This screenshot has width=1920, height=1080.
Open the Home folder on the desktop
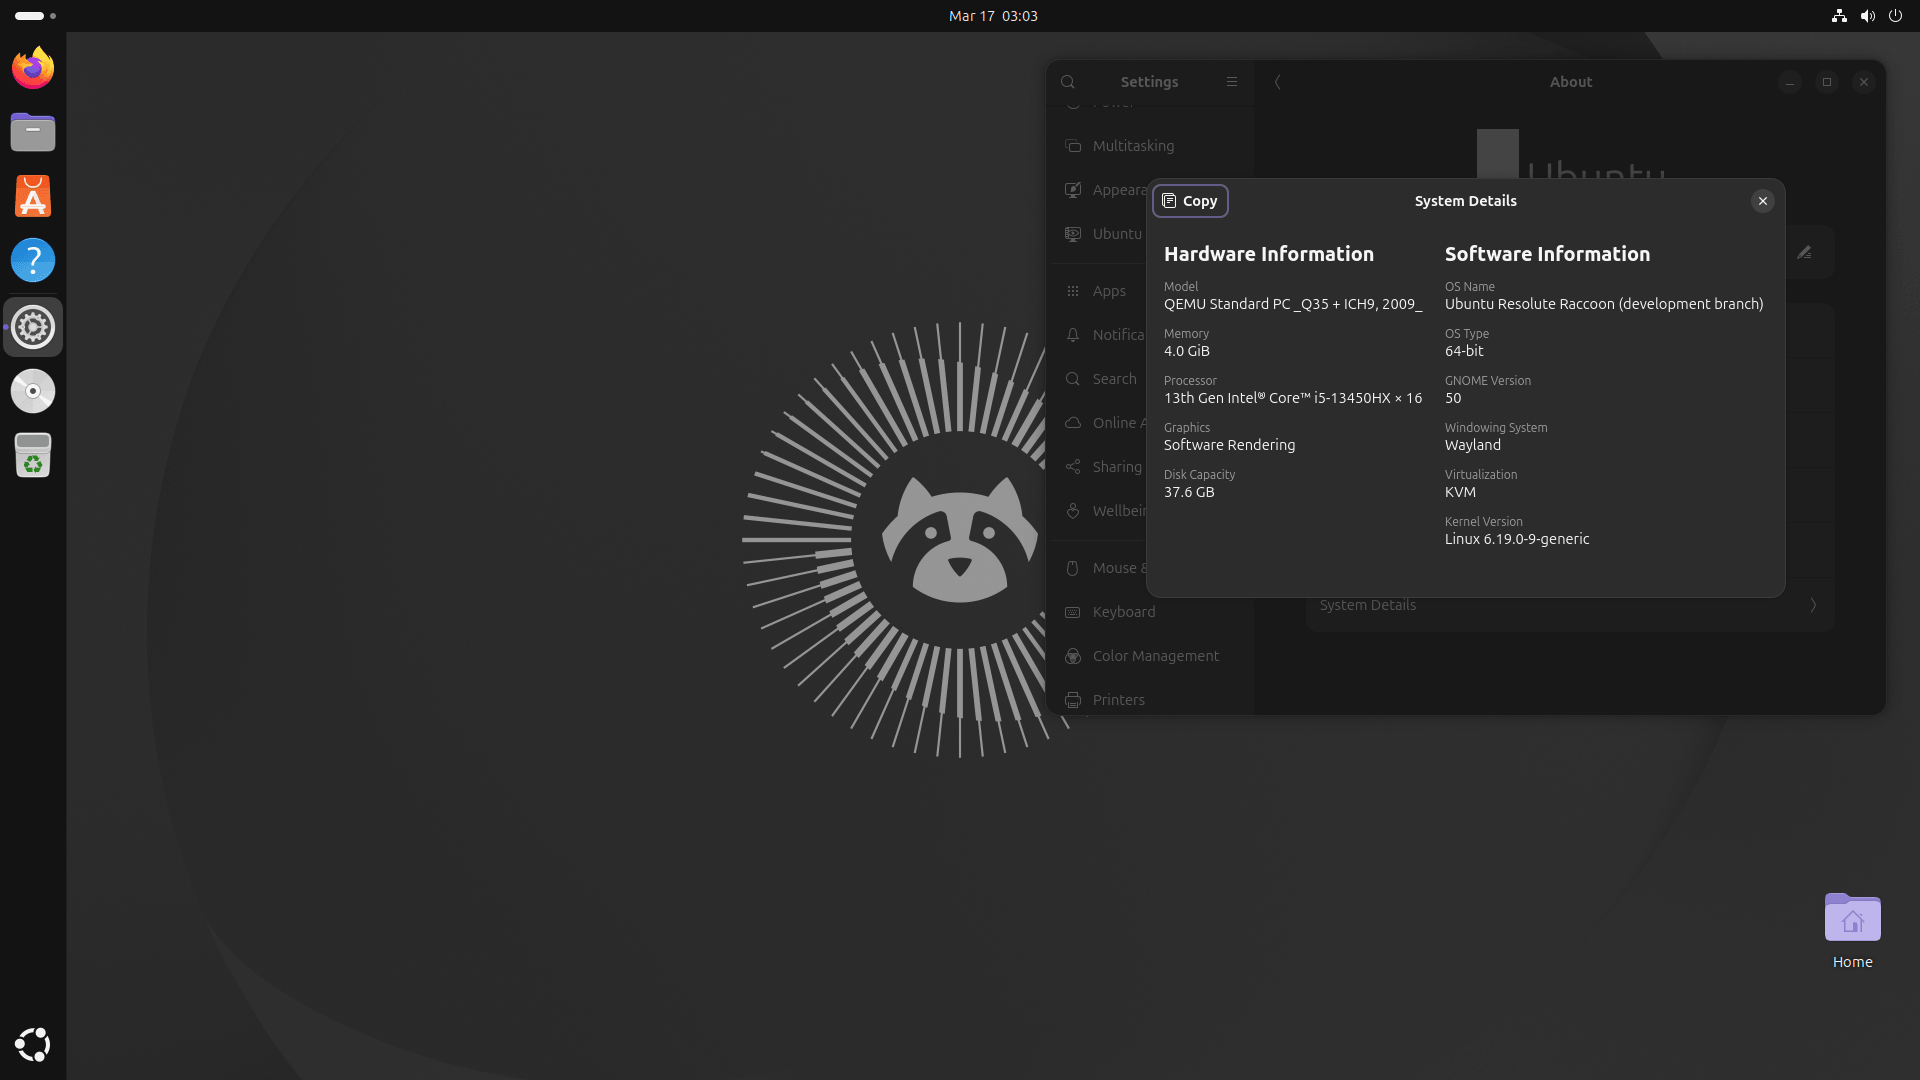pyautogui.click(x=1851, y=919)
